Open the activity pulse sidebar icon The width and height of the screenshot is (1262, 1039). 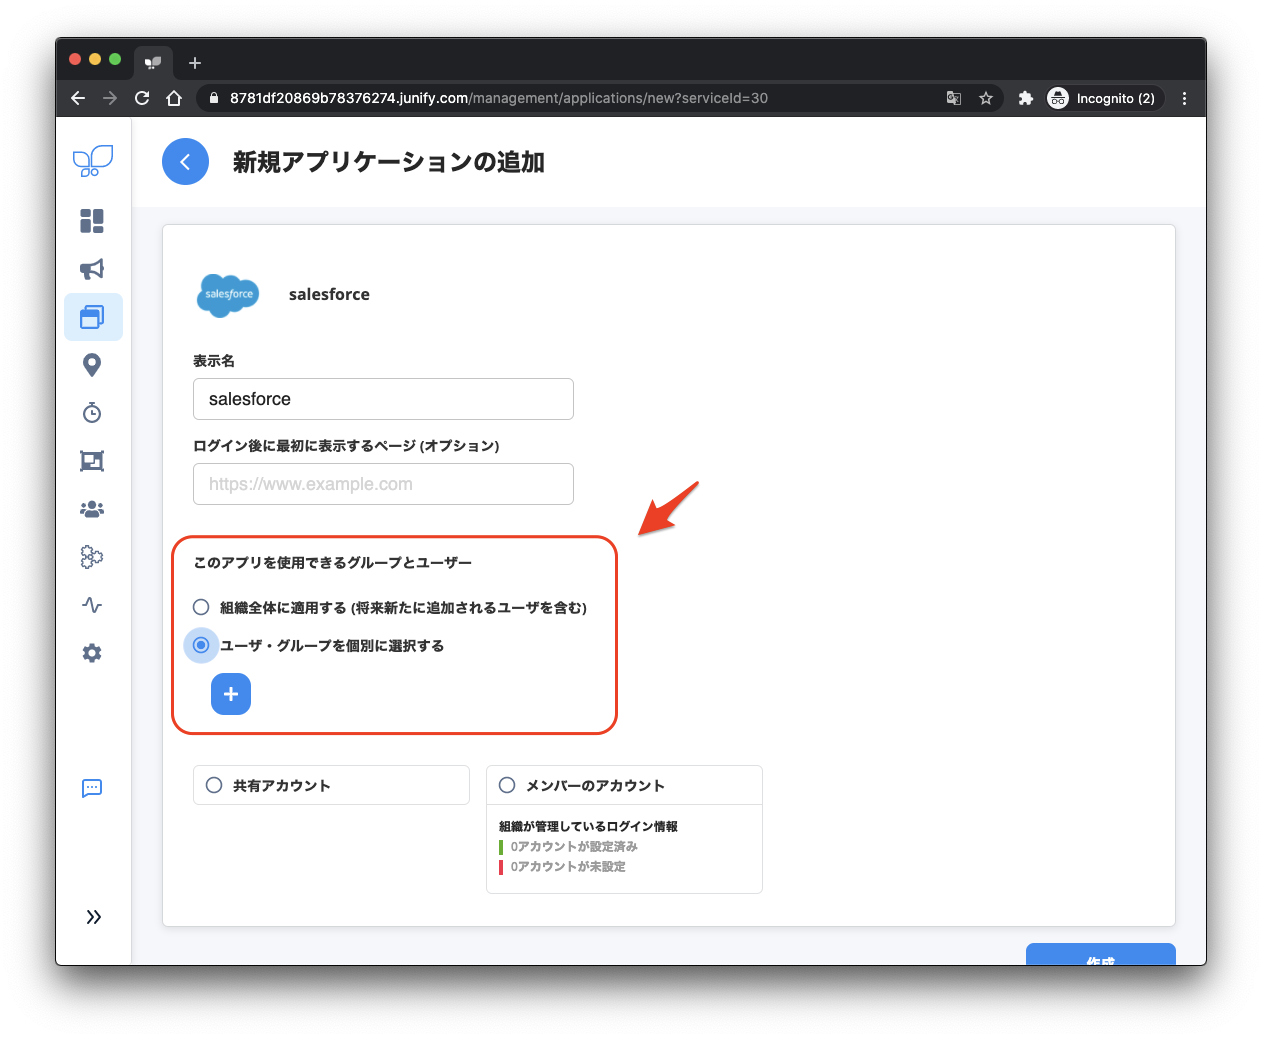pyautogui.click(x=92, y=605)
